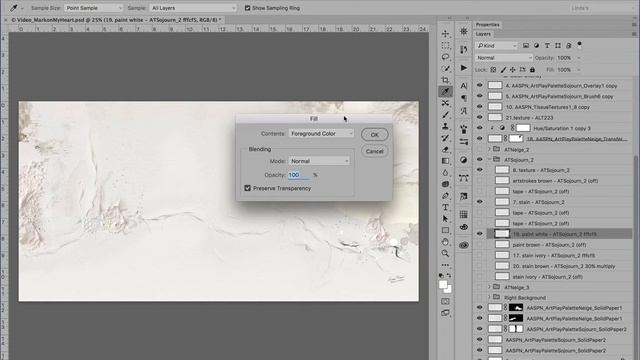Viewport: 640px width, 360px height.
Task: Select the Gradient tool
Action: click(x=445, y=161)
